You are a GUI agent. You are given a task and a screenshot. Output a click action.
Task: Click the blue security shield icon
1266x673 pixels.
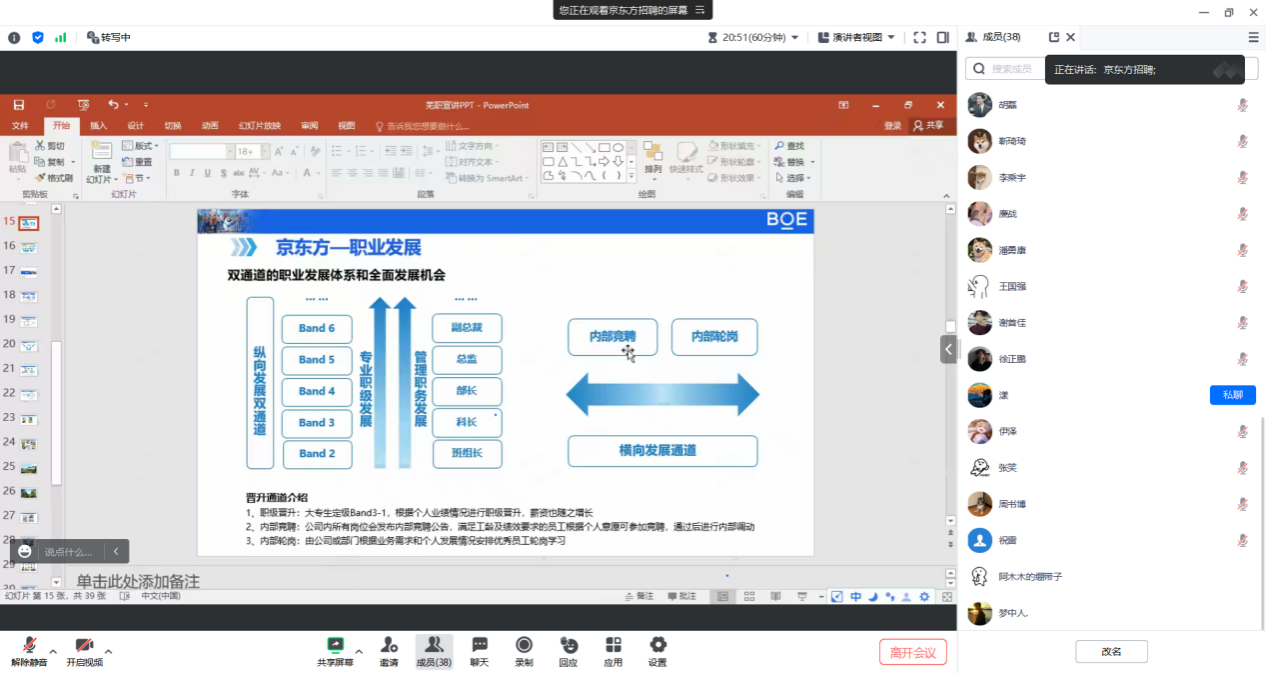[38, 37]
